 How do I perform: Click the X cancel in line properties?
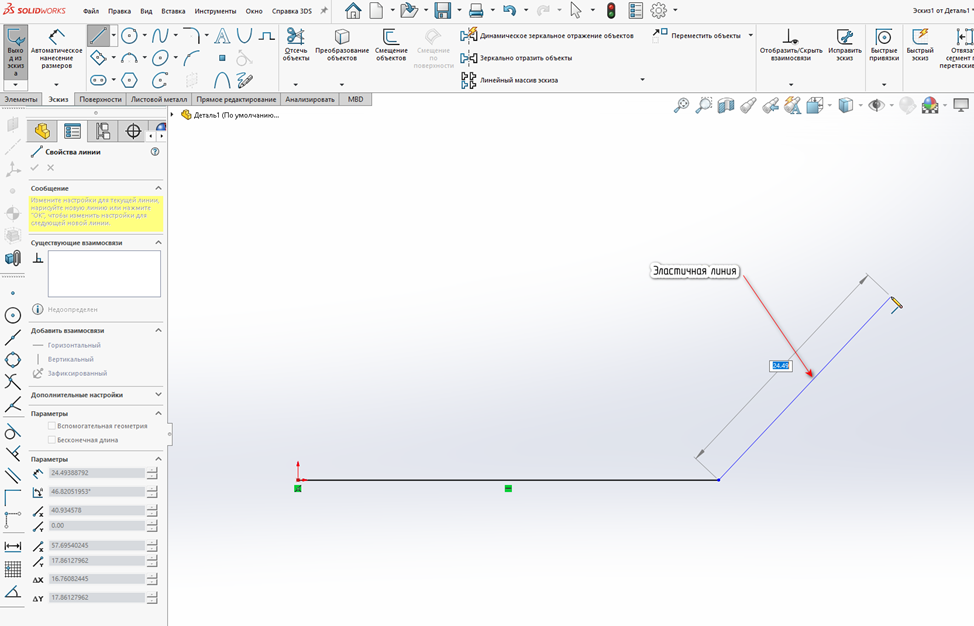[x=51, y=168]
